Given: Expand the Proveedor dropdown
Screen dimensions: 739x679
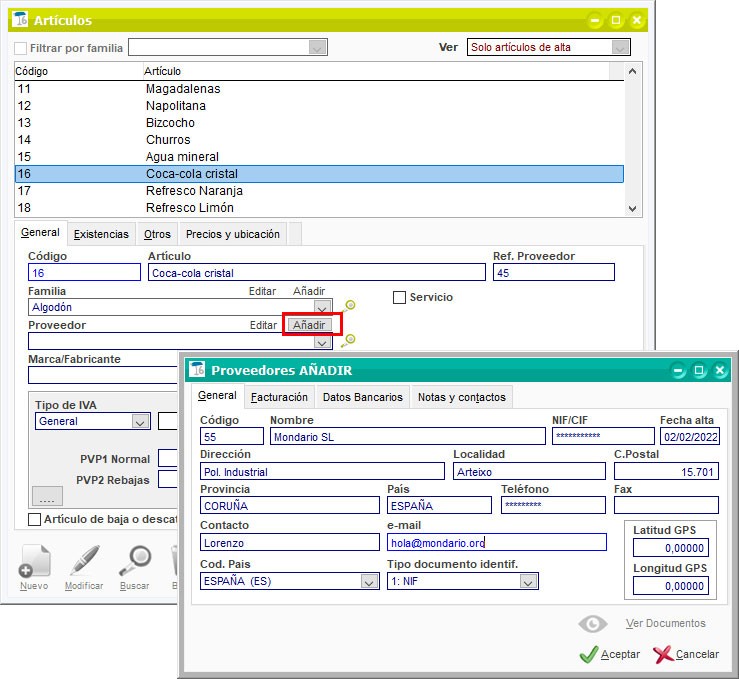Looking at the screenshot, I should (322, 342).
